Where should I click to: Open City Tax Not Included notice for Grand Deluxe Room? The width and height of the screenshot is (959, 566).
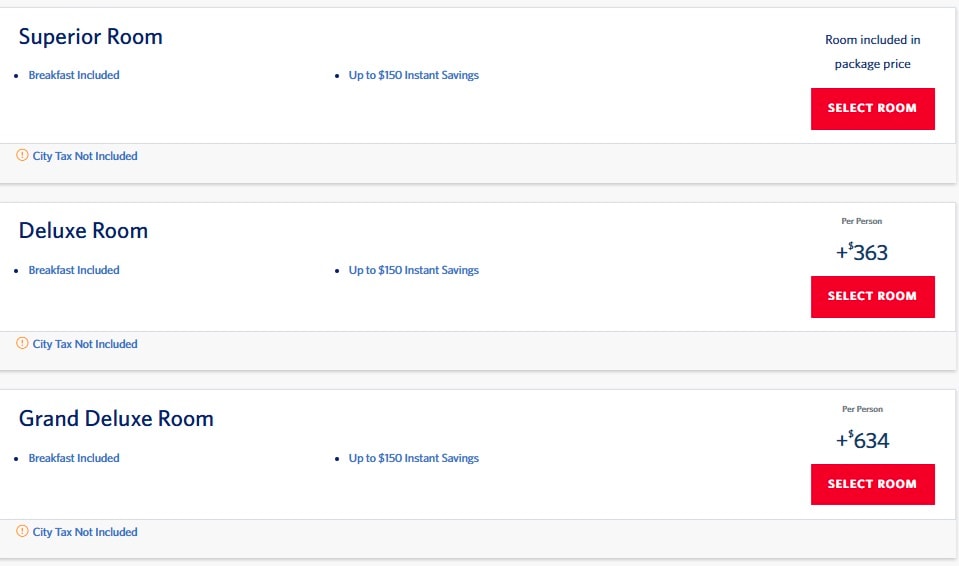[x=85, y=532]
